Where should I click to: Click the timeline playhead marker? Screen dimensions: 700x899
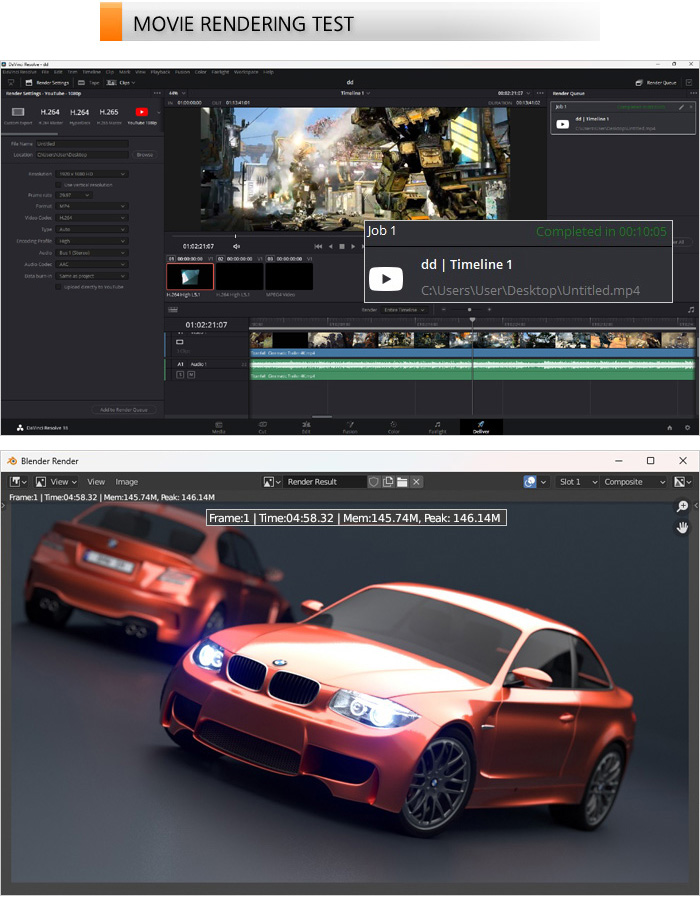[x=472, y=320]
